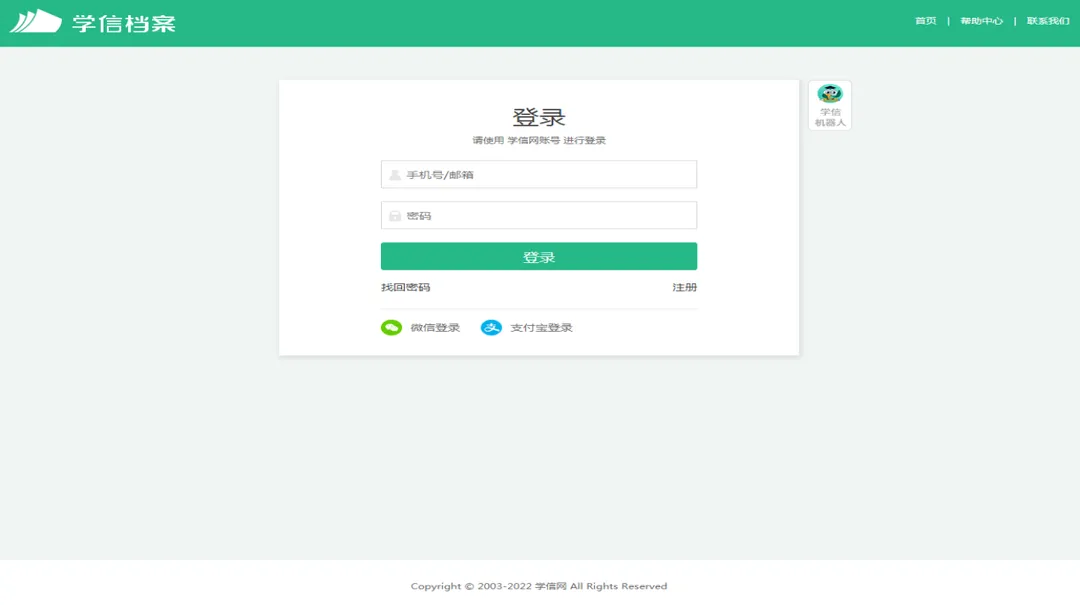
Task: Go to 首页 in top navigation
Action: [926, 21]
